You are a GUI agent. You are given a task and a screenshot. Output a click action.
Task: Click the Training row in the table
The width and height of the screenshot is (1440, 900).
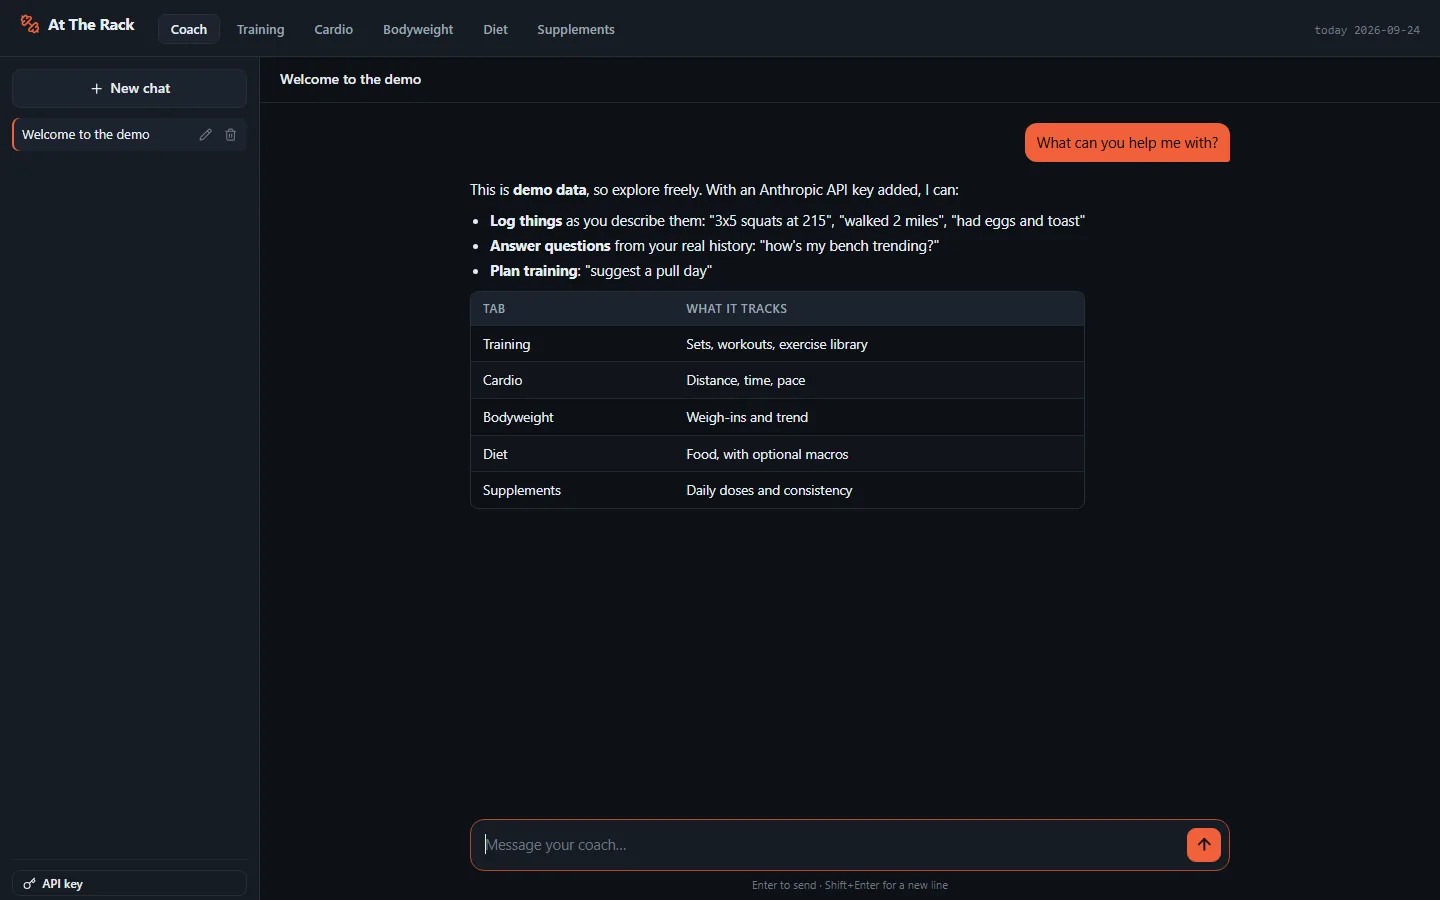pos(777,344)
